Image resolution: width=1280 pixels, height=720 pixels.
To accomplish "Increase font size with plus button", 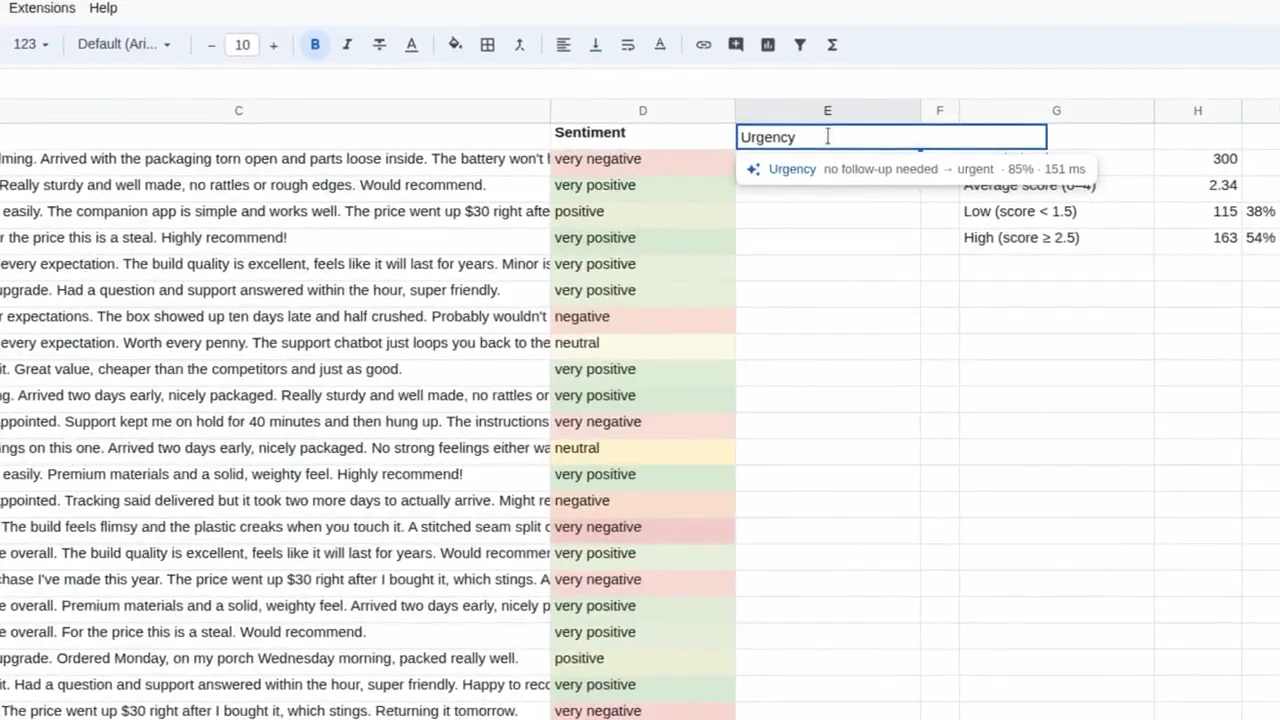I will click(273, 45).
